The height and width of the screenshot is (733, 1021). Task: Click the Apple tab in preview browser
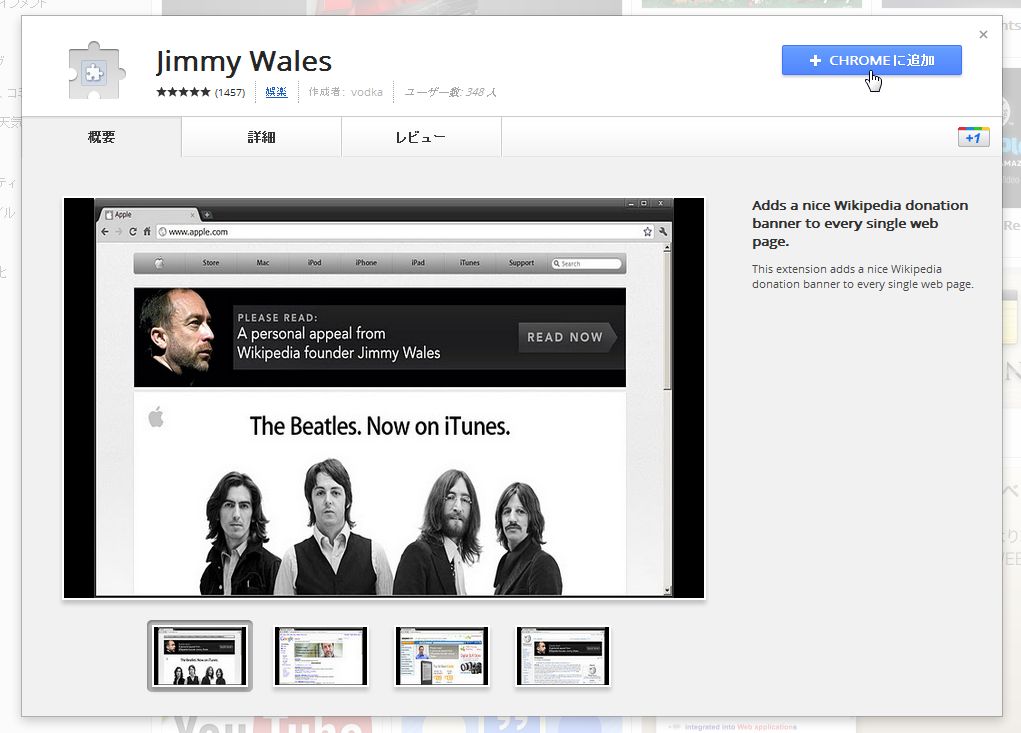148,215
